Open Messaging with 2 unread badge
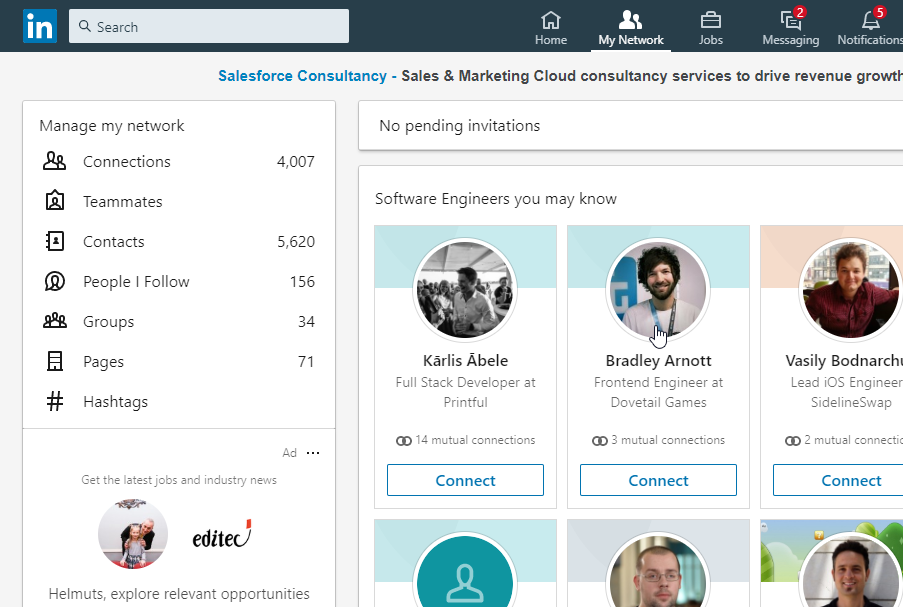Viewport: 903px width, 607px height. [790, 20]
